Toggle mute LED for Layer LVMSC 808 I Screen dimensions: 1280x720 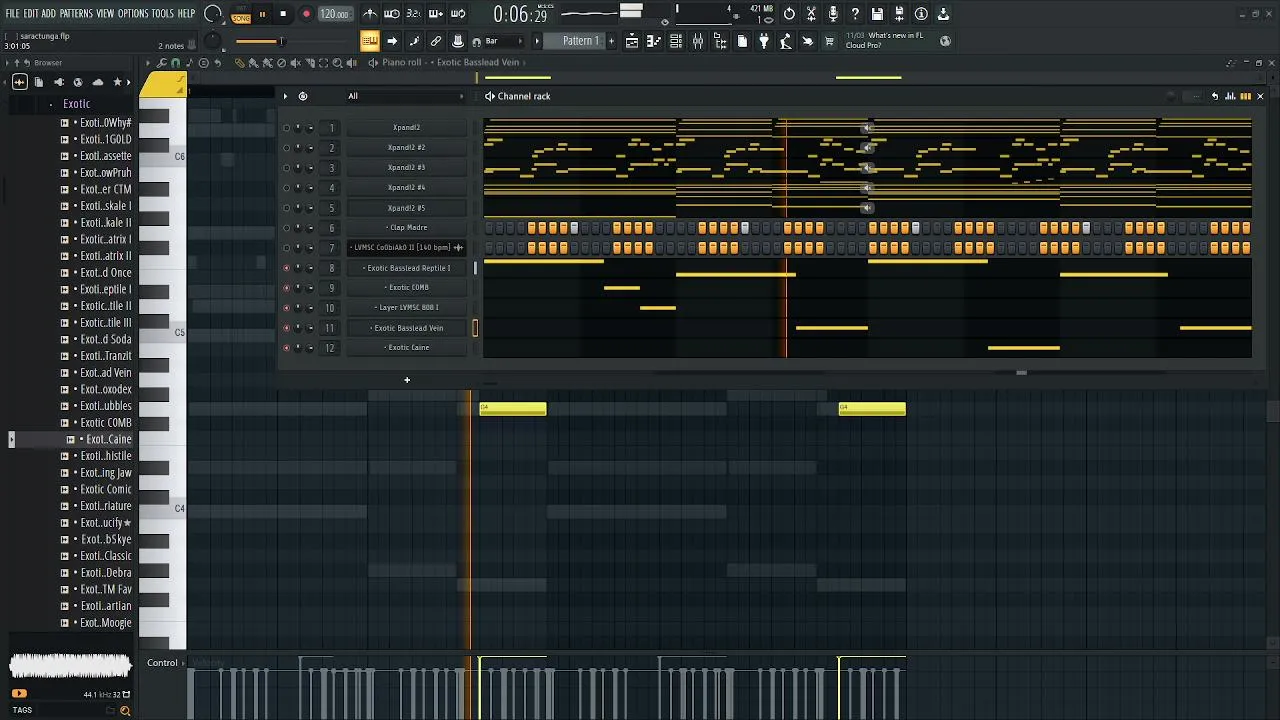(x=287, y=308)
